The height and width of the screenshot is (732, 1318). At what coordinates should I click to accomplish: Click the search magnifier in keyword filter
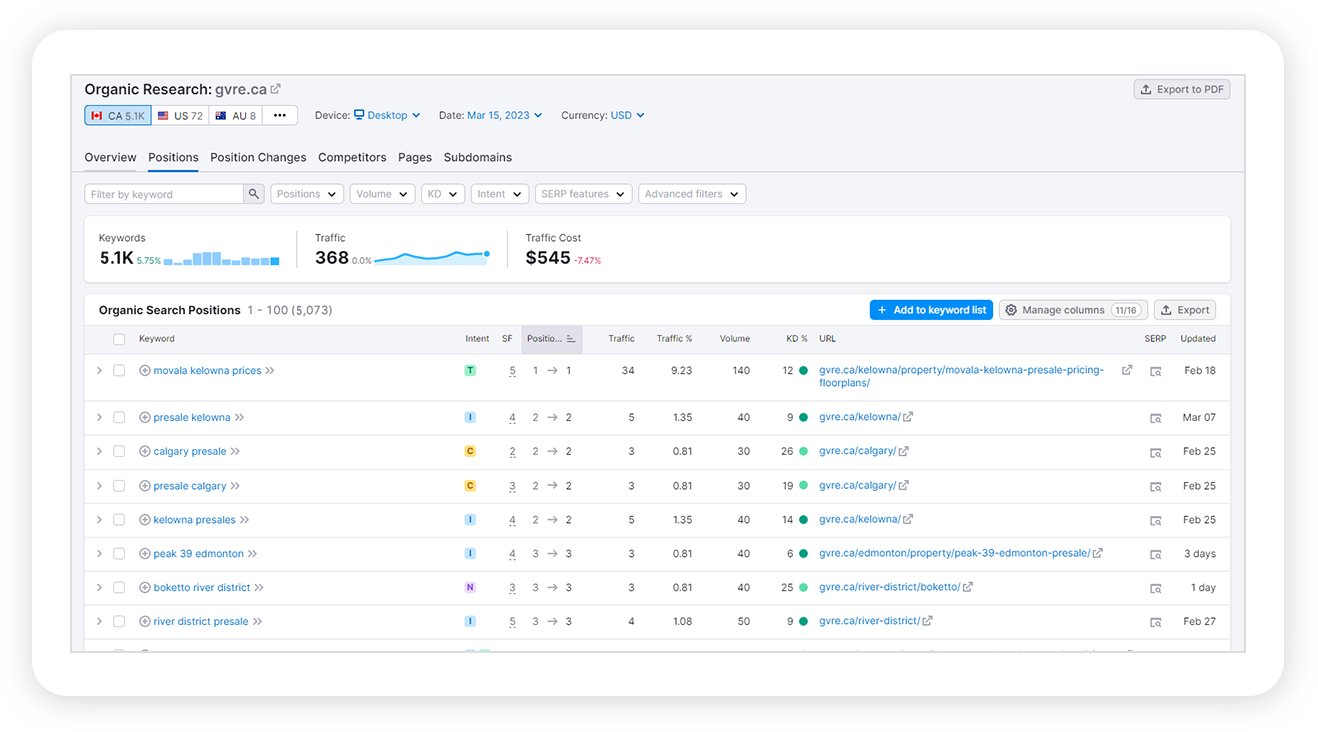[x=254, y=194]
